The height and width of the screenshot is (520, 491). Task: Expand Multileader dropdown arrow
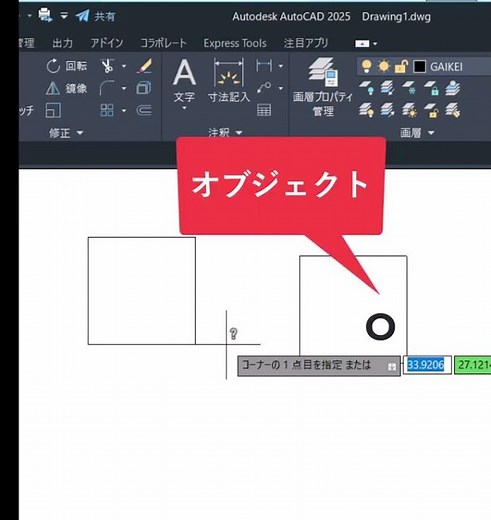[x=281, y=88]
